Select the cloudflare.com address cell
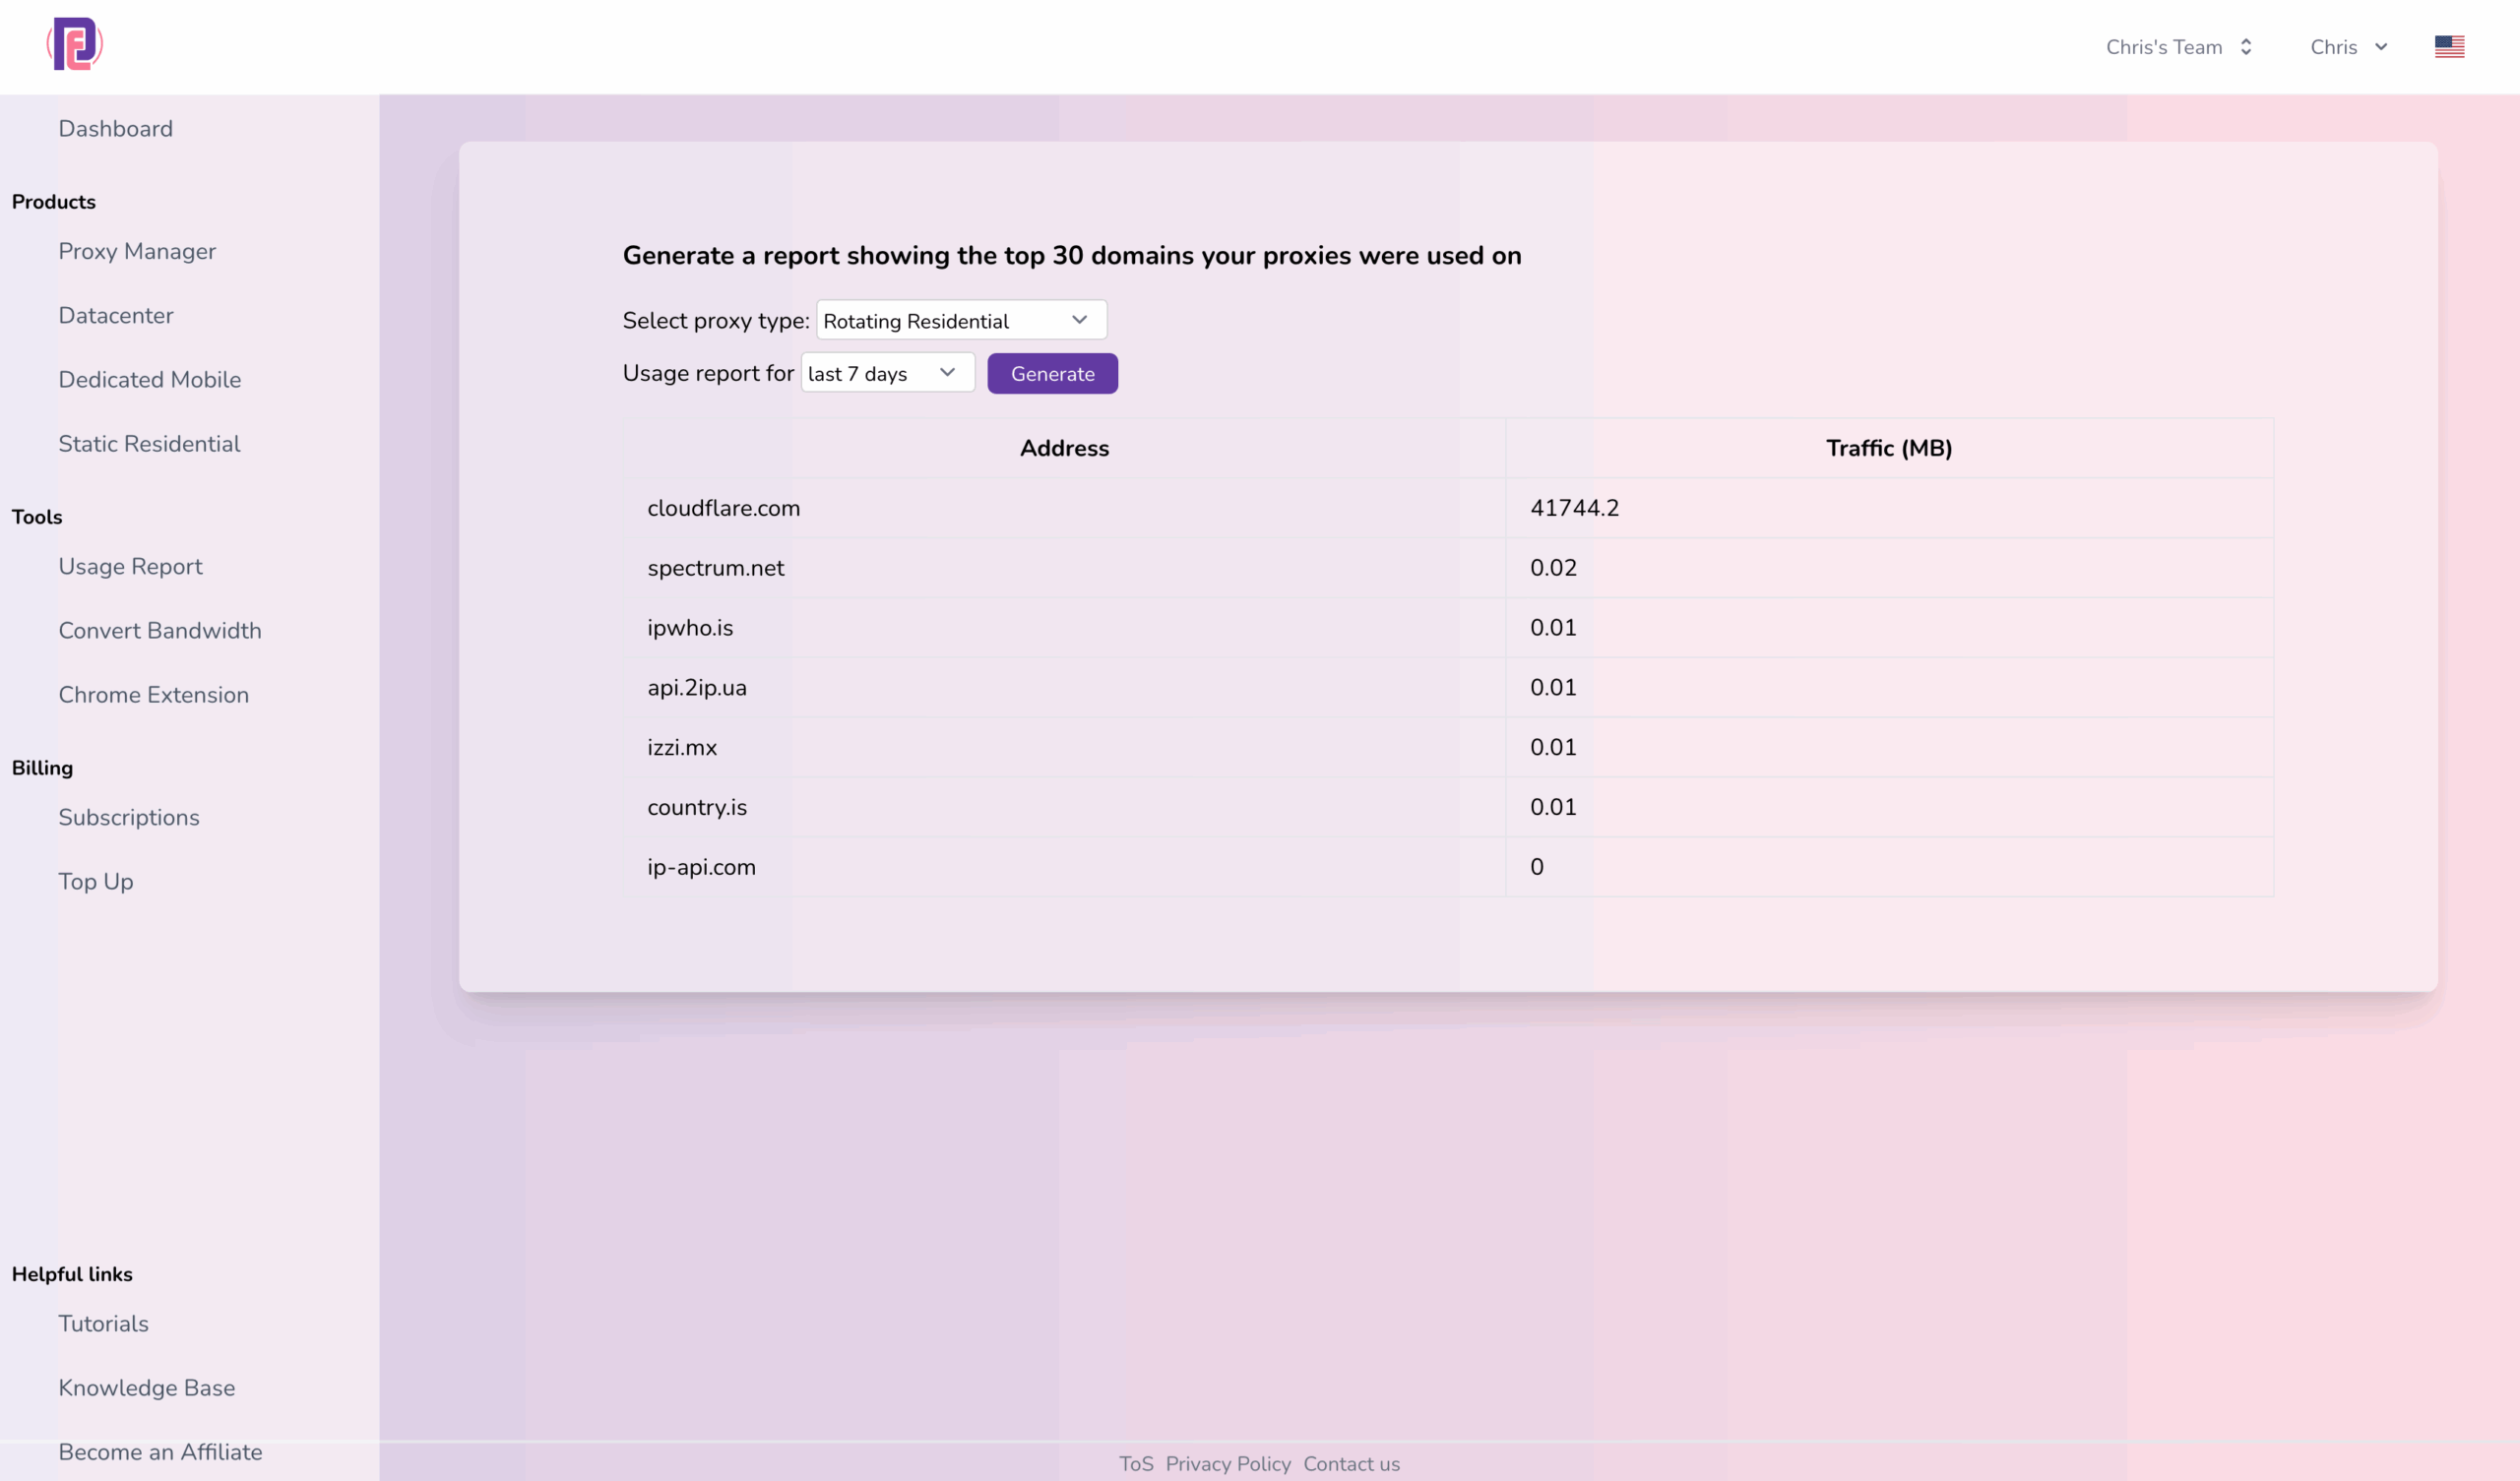Screen dimensions: 2520x1481 1064,508
